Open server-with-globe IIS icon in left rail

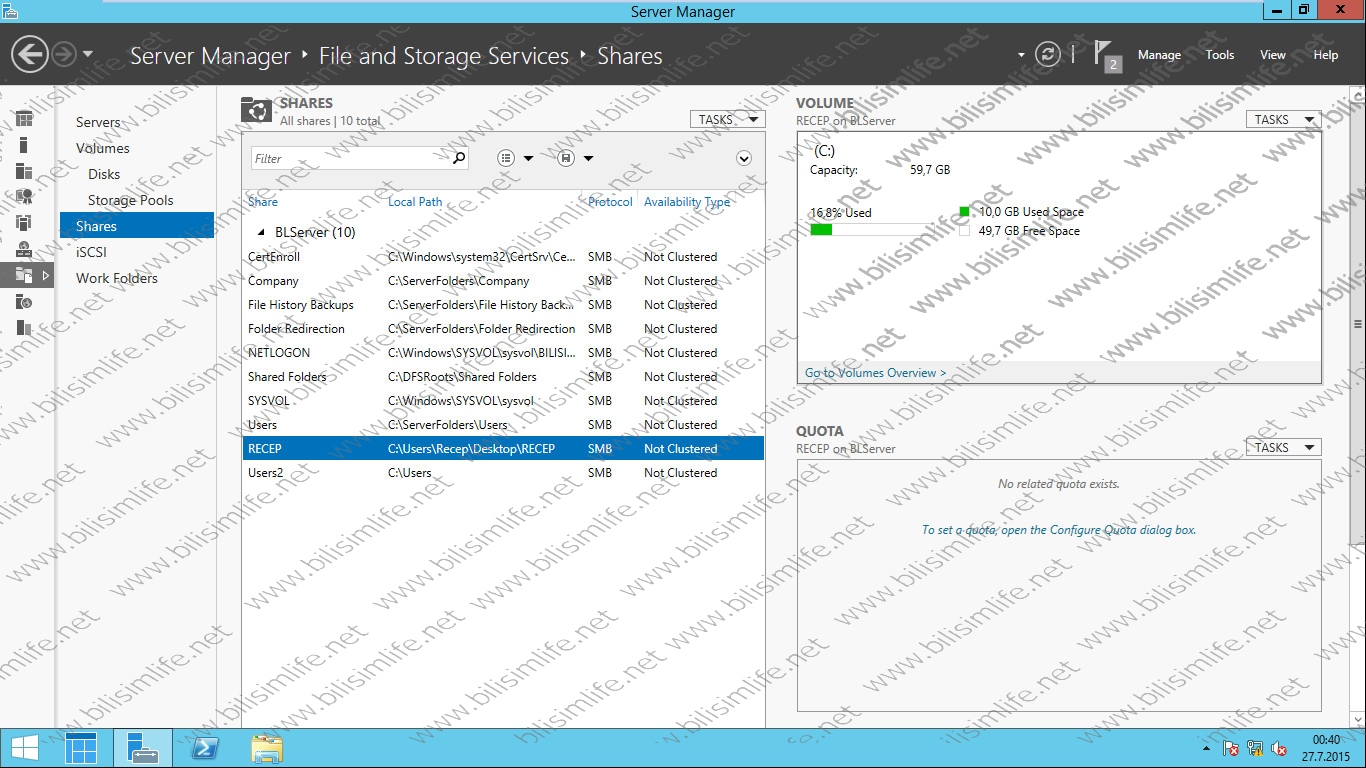24,301
